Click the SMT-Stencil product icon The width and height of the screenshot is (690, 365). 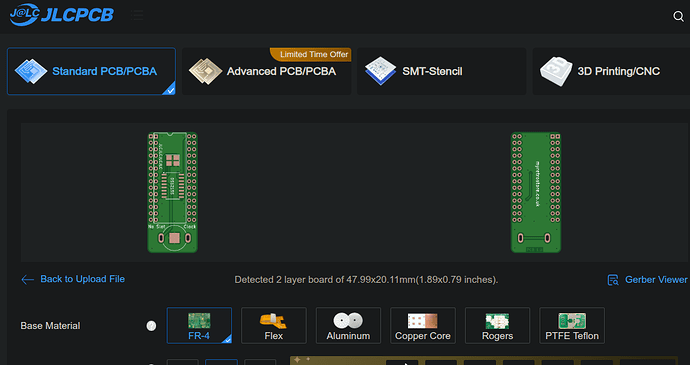[x=381, y=71]
